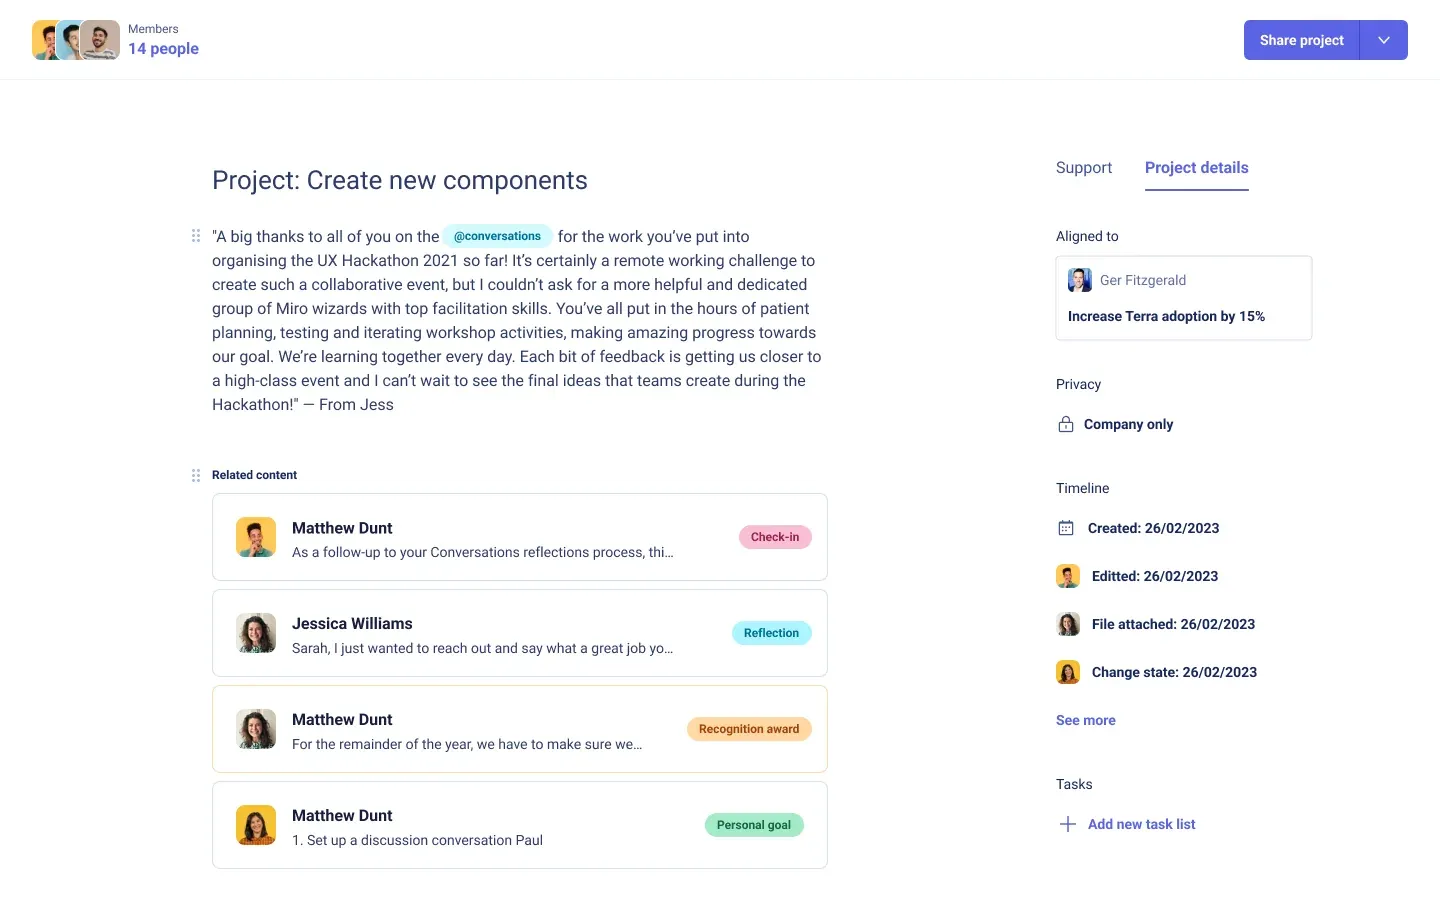Click the member avatars stack at top left
1440x900 pixels.
(76, 40)
